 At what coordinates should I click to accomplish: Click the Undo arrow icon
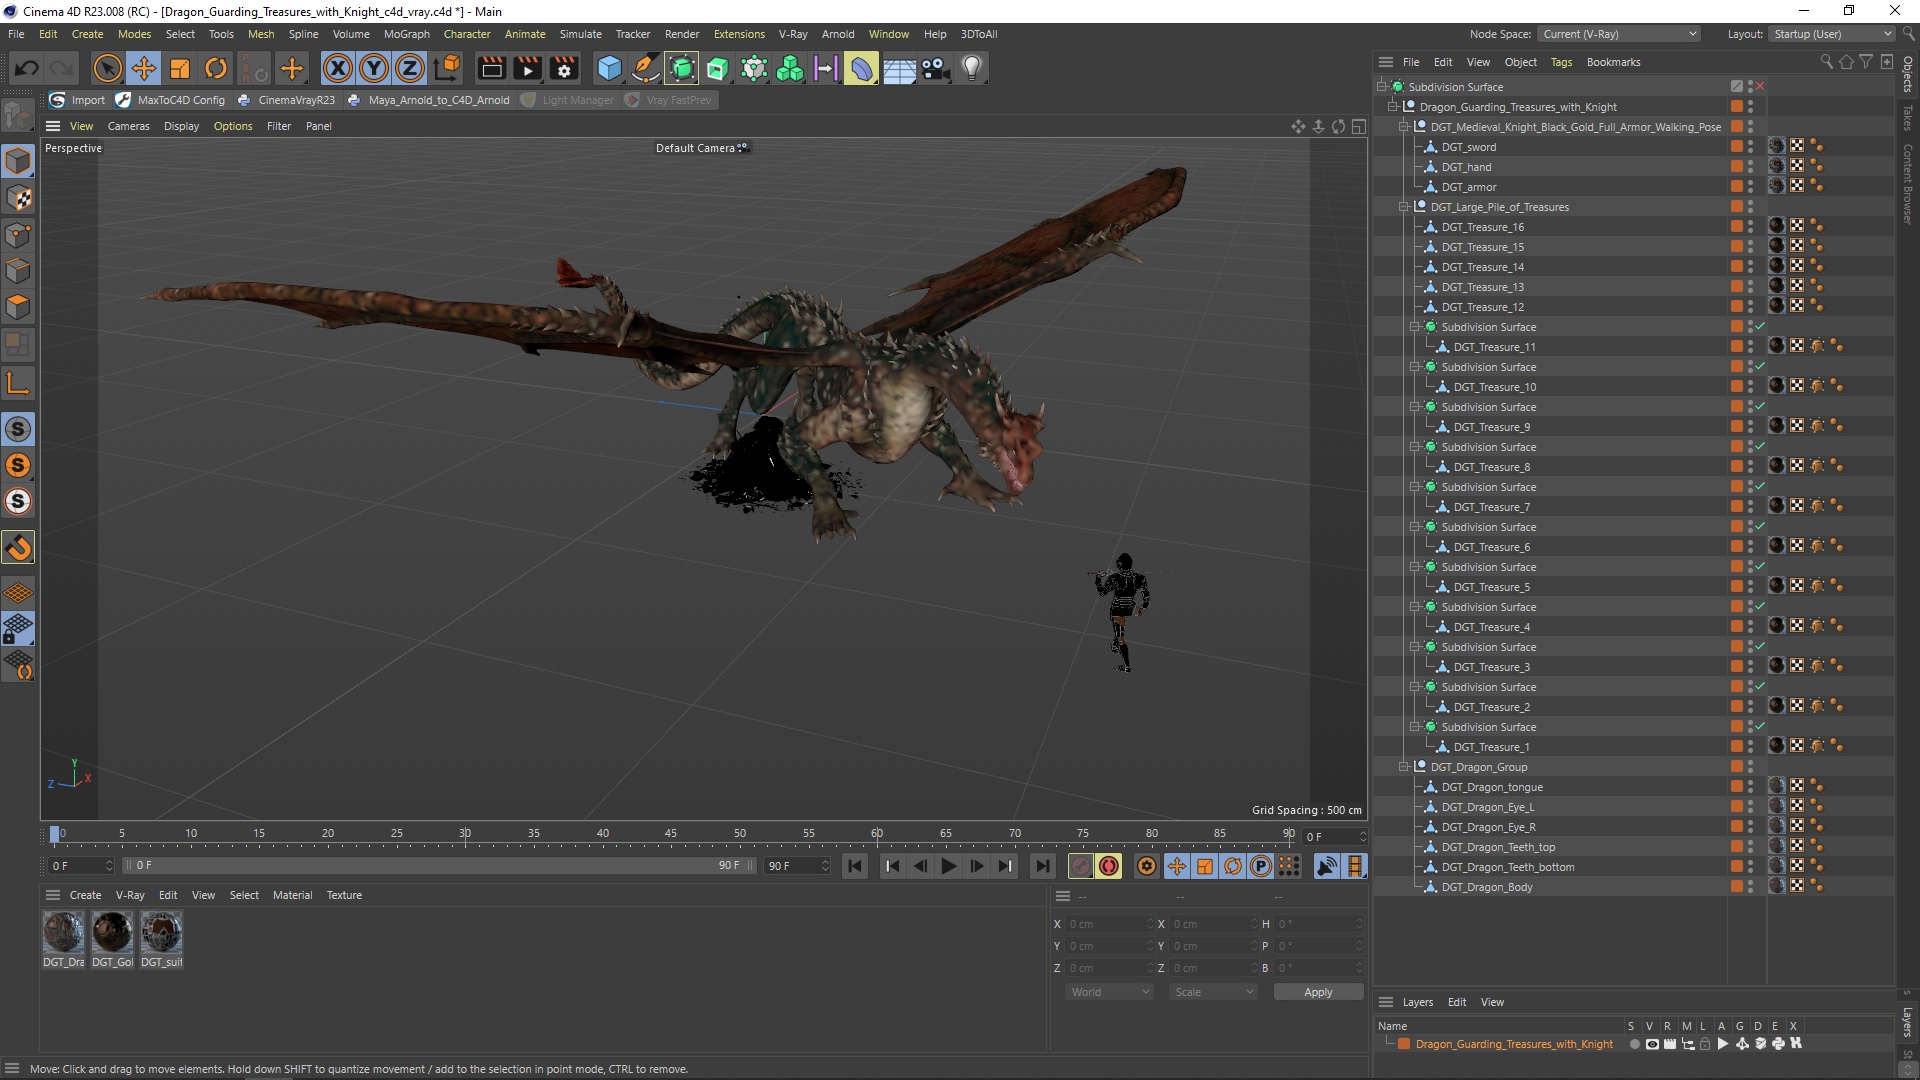pos(27,68)
